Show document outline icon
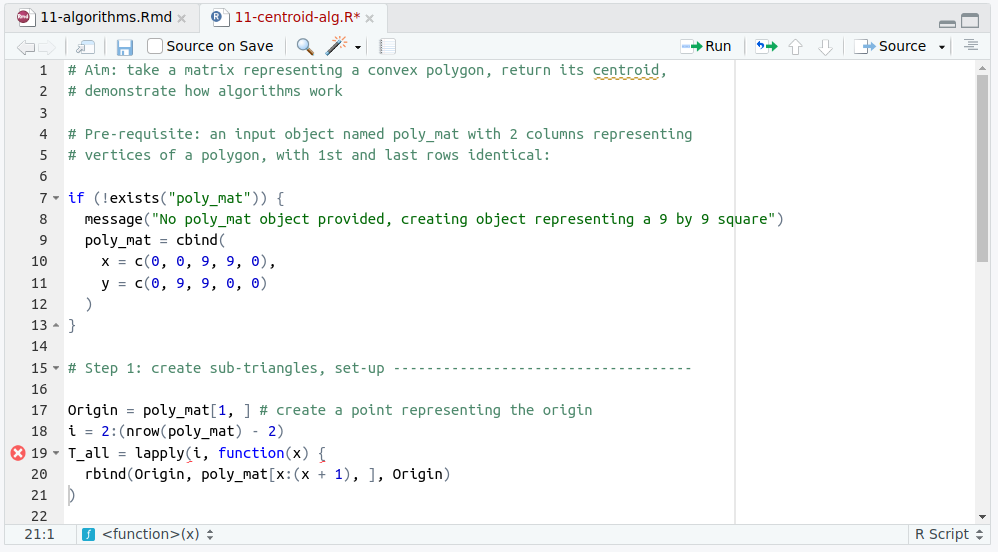 click(971, 46)
